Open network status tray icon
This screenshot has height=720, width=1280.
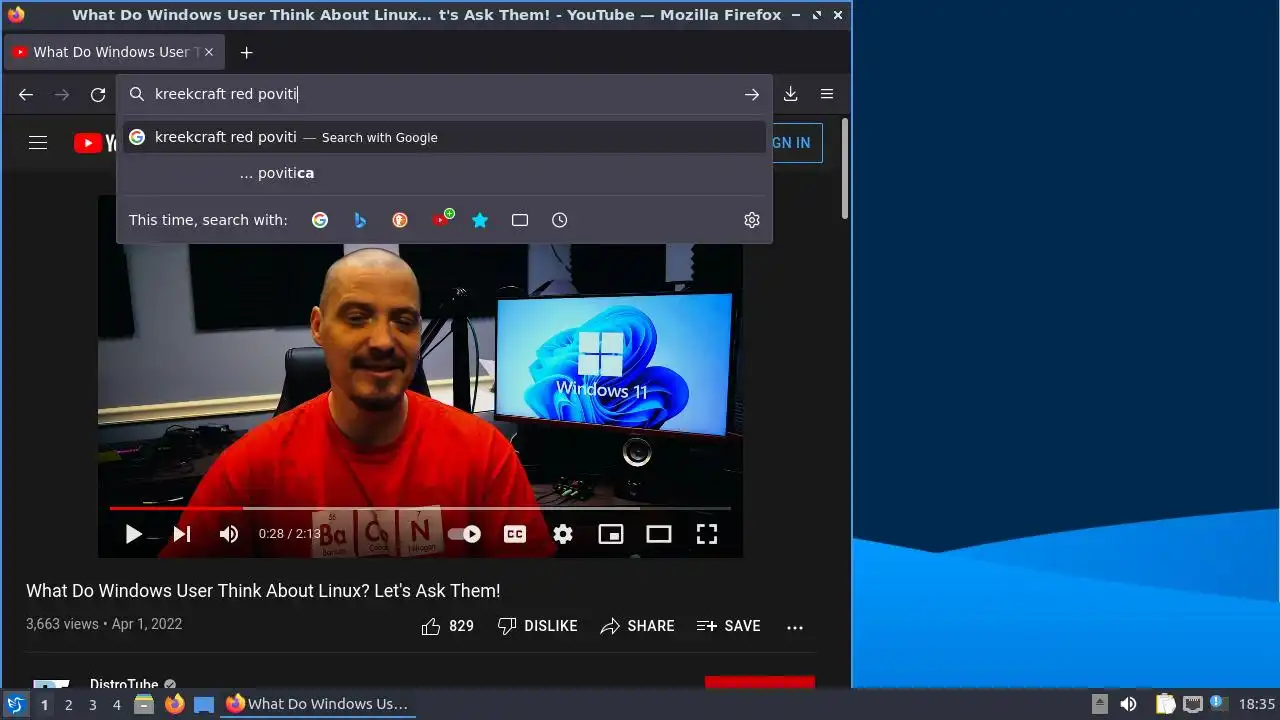(1192, 704)
